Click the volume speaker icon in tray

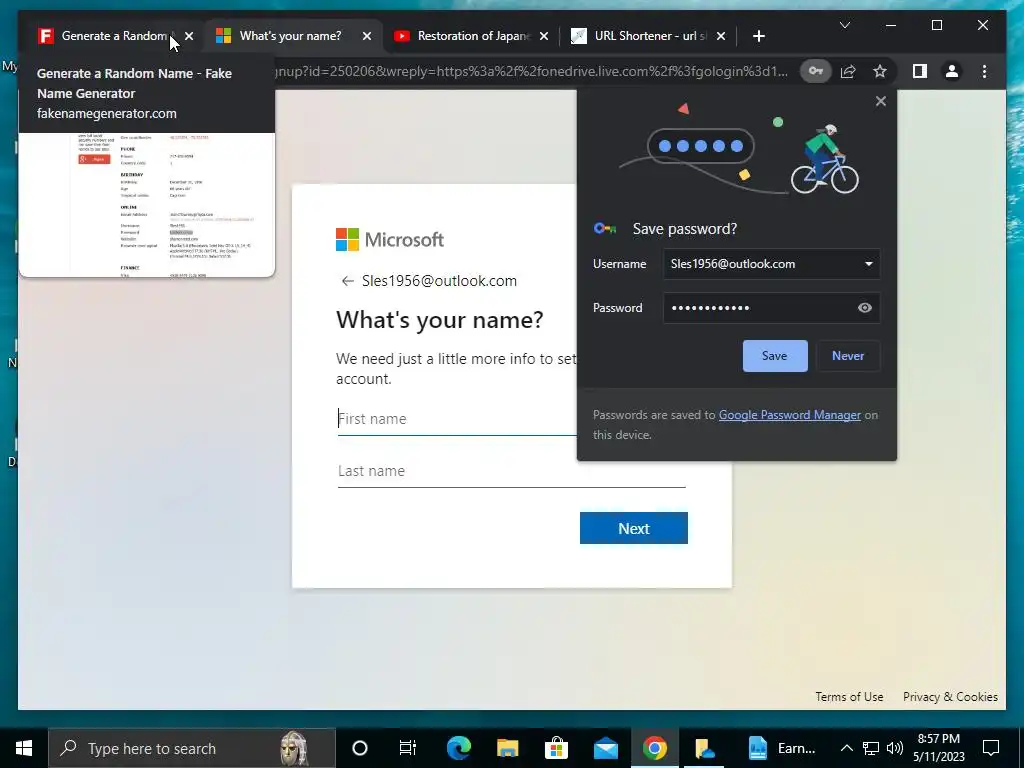point(895,748)
